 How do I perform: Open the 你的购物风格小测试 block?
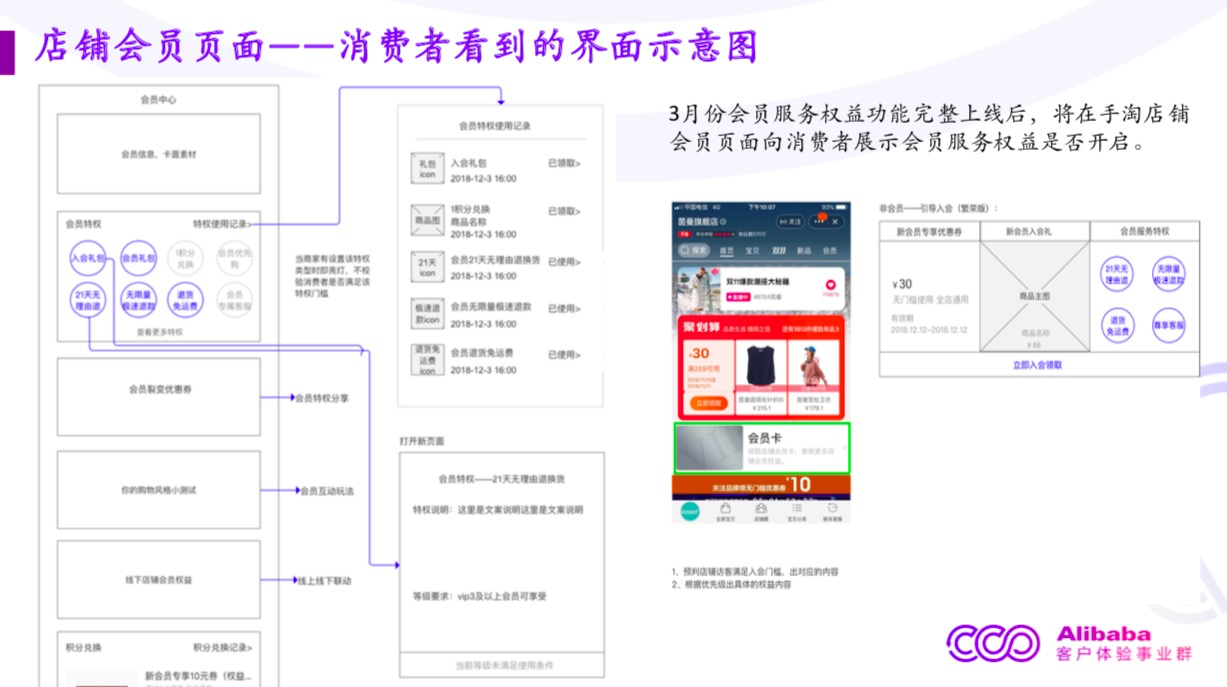[x=158, y=490]
